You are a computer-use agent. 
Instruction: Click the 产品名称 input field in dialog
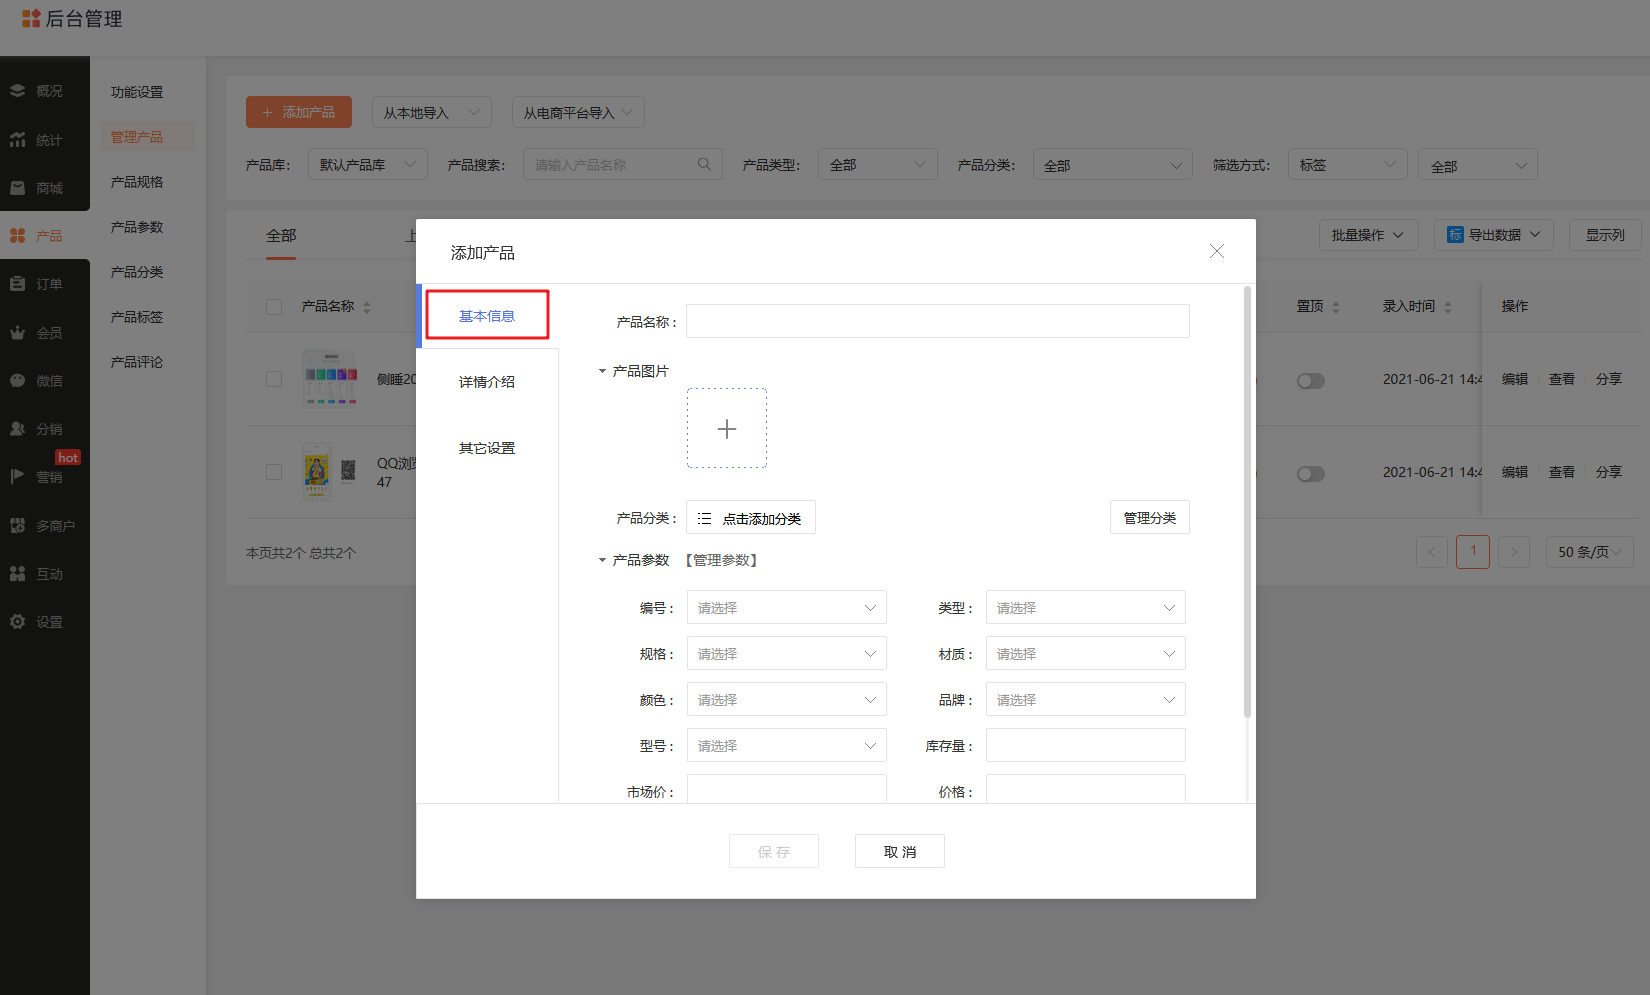938,321
